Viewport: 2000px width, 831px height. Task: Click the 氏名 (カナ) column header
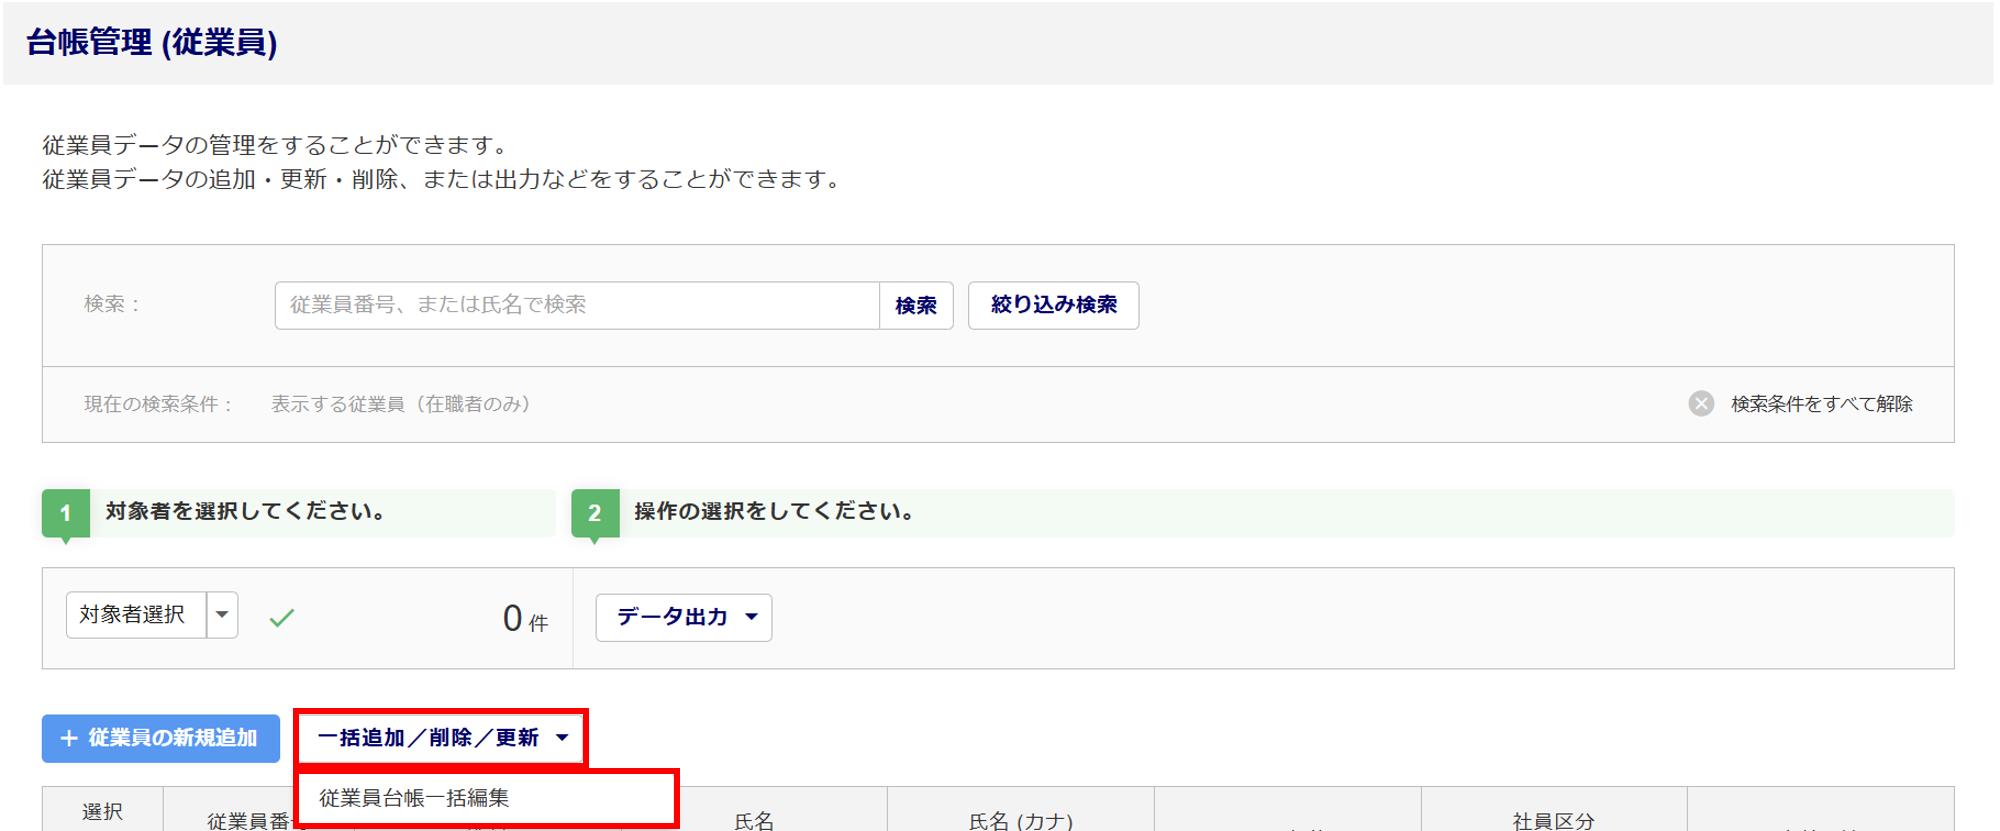[x=1021, y=820]
